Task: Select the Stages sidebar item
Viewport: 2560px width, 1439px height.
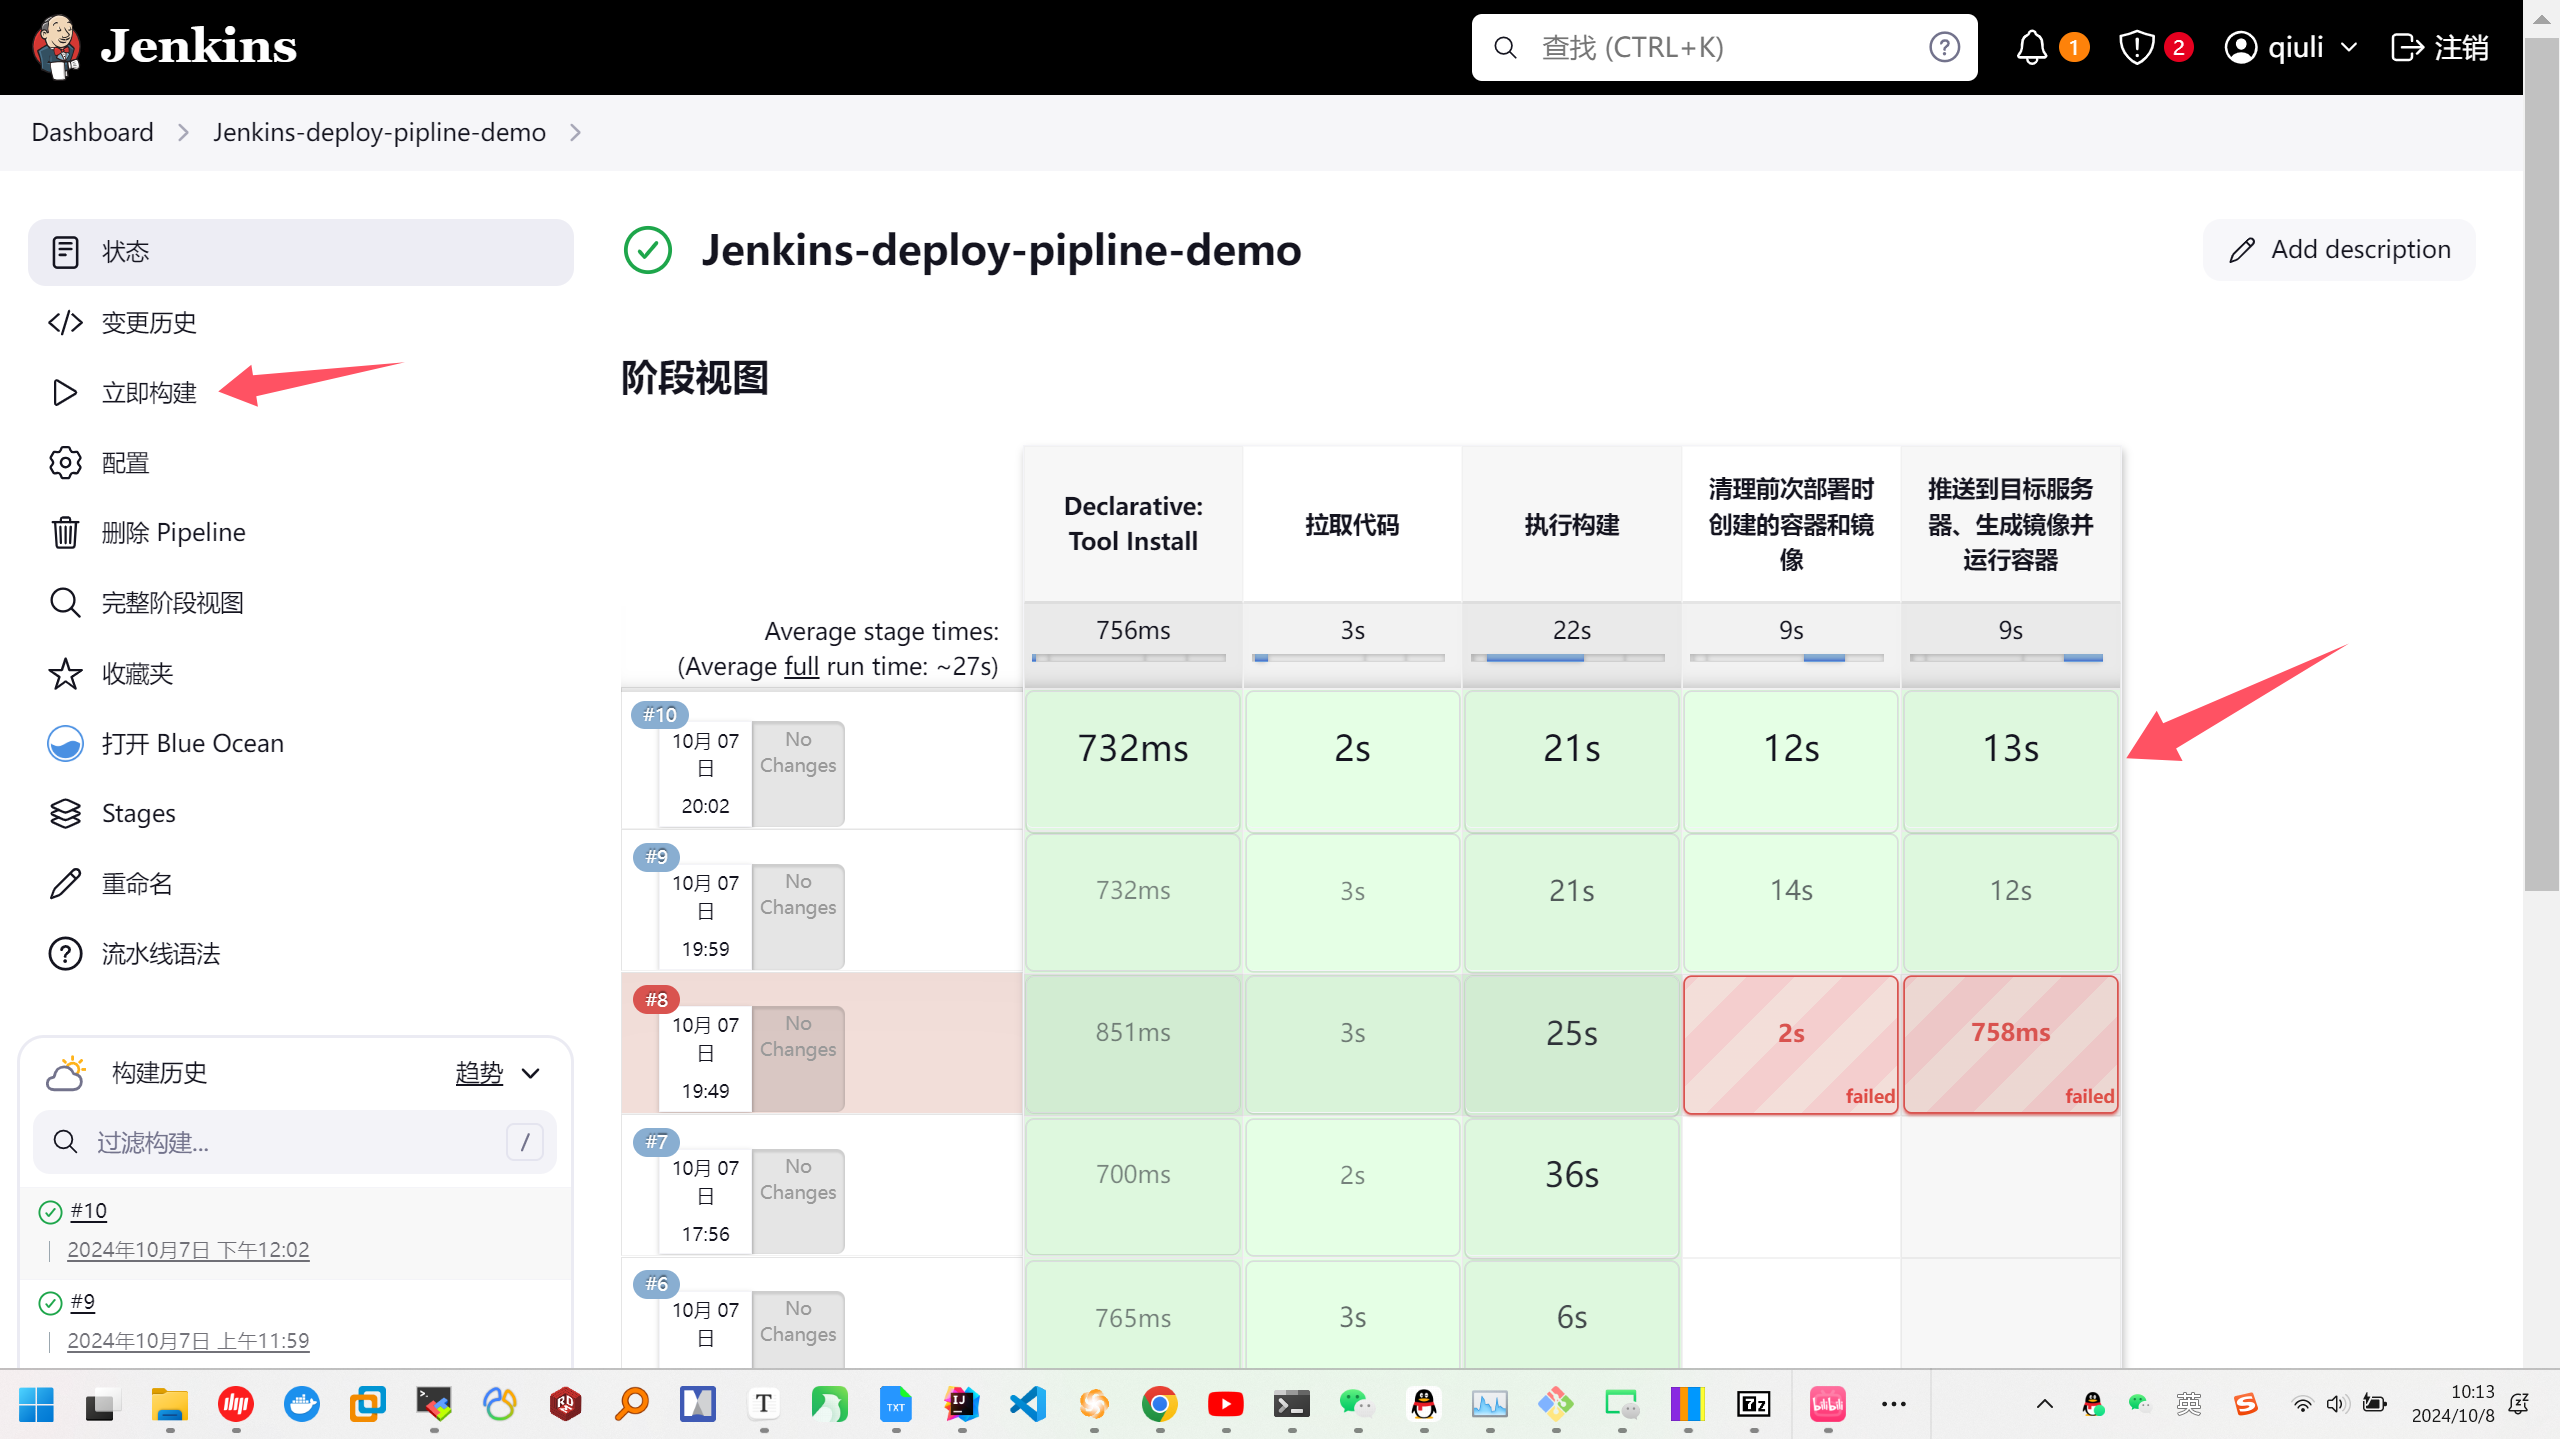Action: tap(138, 814)
